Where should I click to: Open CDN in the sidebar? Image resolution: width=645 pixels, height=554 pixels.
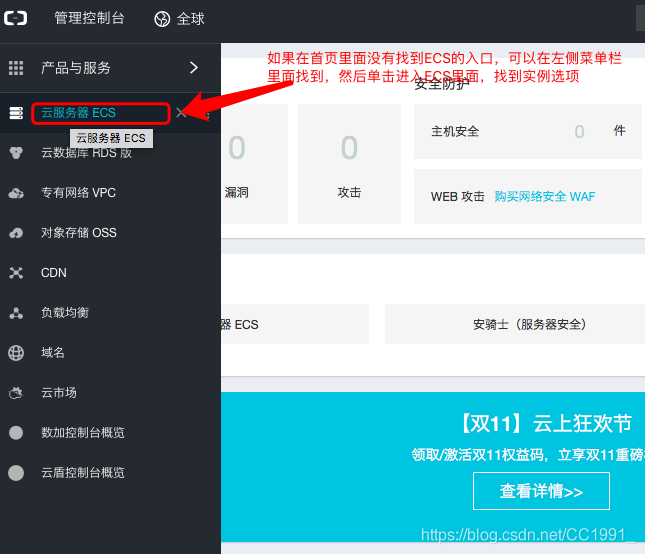pyautogui.click(x=53, y=273)
